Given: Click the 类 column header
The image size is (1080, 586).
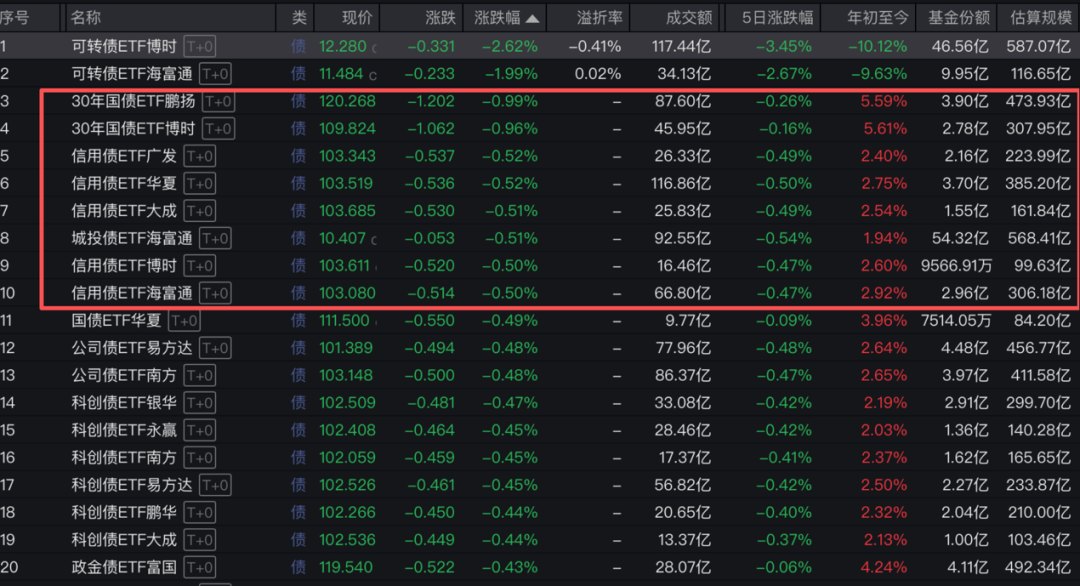Looking at the screenshot, I should [x=299, y=18].
